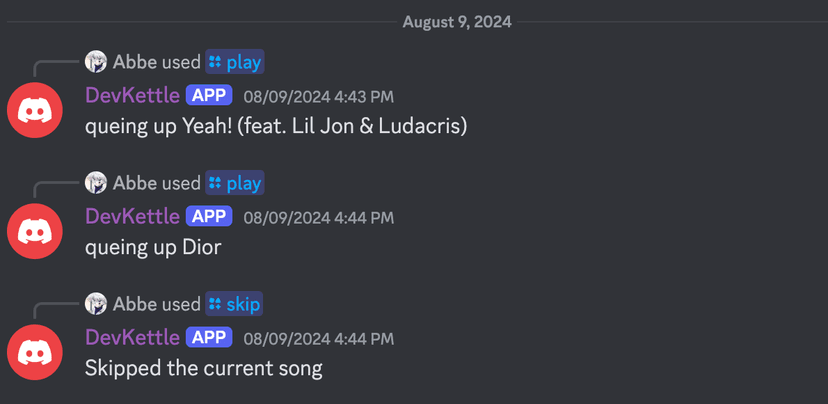Click the APP badge on the Yeah! message
The image size is (828, 404).
(209, 96)
